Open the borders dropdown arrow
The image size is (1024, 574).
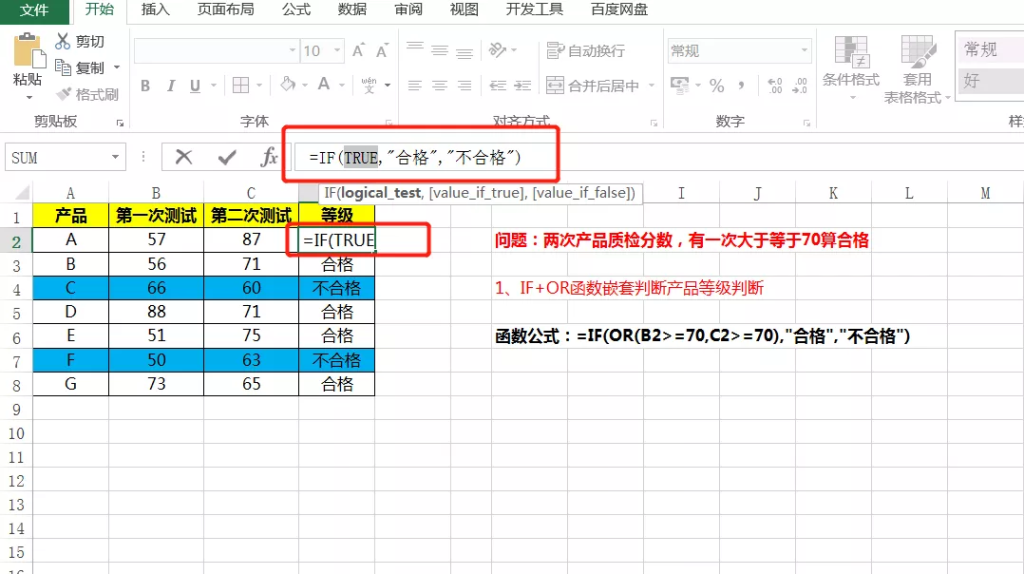[259, 86]
